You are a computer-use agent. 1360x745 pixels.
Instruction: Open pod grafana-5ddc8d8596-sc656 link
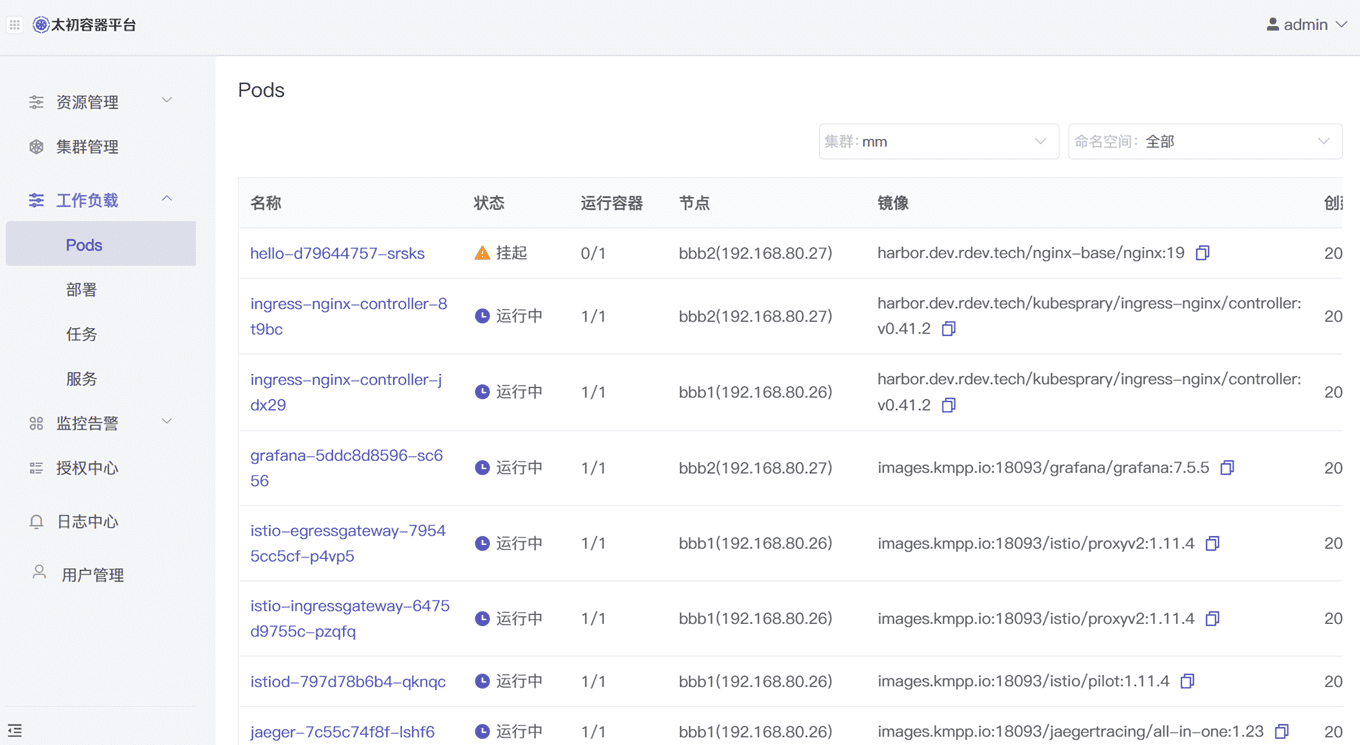346,468
